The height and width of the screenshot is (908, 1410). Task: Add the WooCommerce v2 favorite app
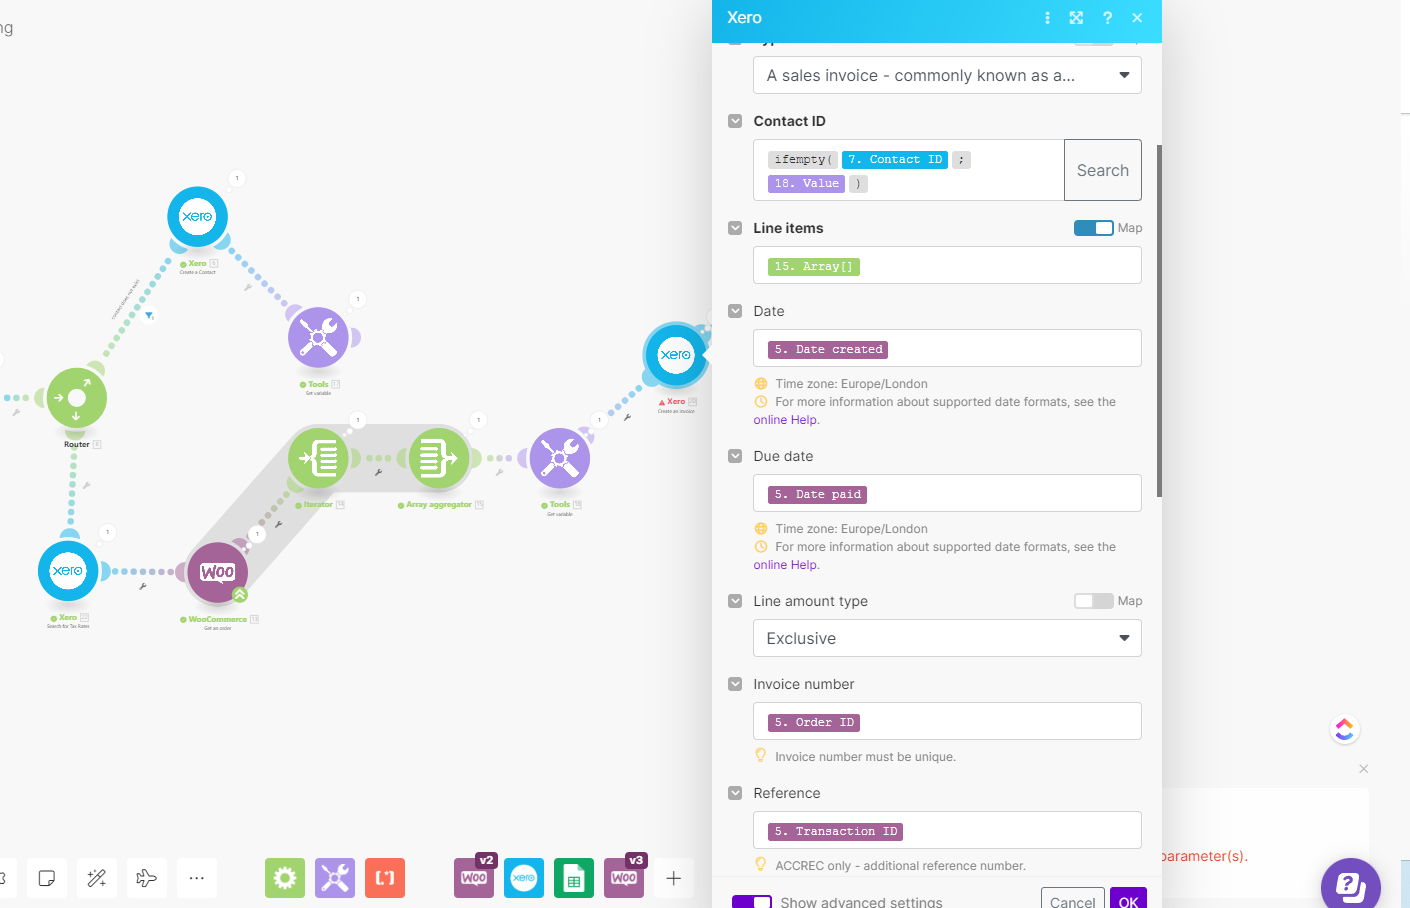(x=474, y=878)
